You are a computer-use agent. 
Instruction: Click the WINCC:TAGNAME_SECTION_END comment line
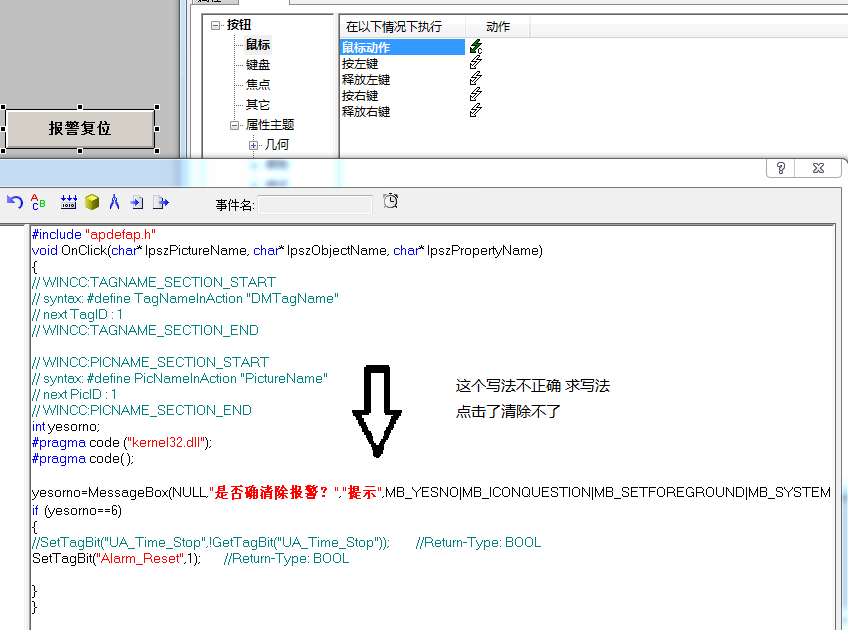(145, 330)
